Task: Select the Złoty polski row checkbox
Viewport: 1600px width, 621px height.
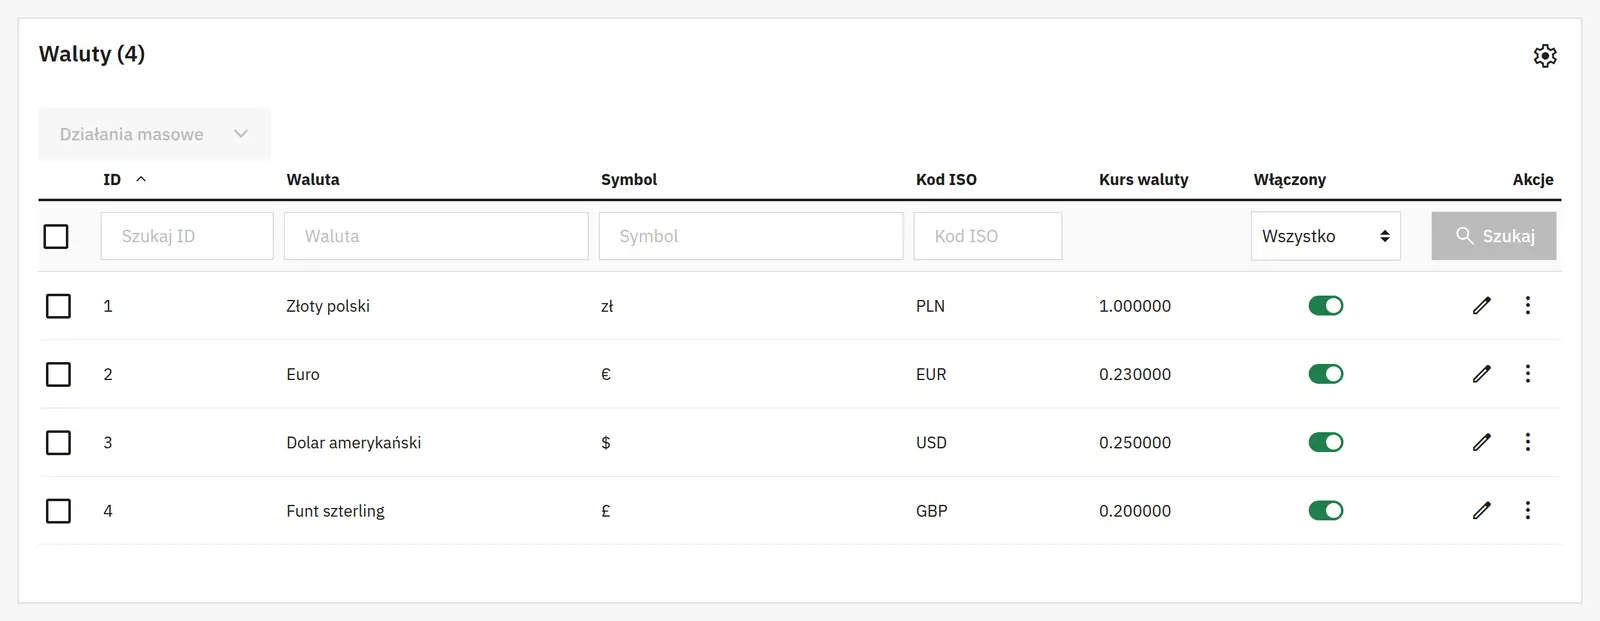Action: [59, 306]
